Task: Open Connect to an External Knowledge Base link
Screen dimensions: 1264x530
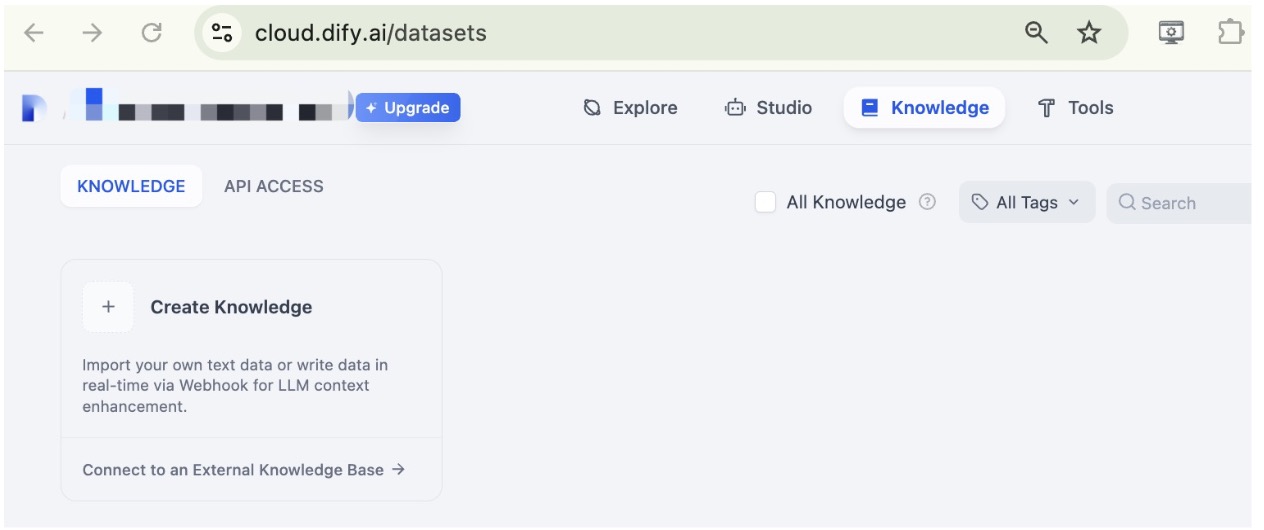Action: [x=243, y=470]
